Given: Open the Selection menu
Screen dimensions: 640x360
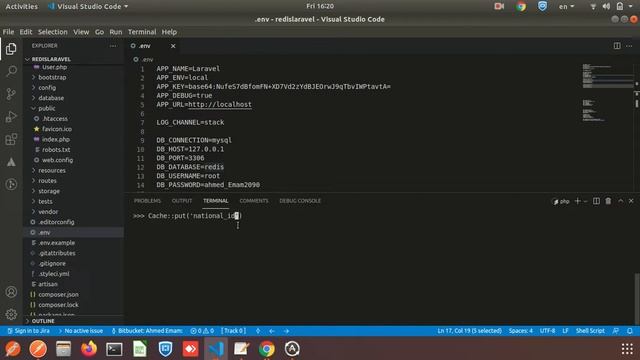Looking at the screenshot, I should click(x=53, y=32).
